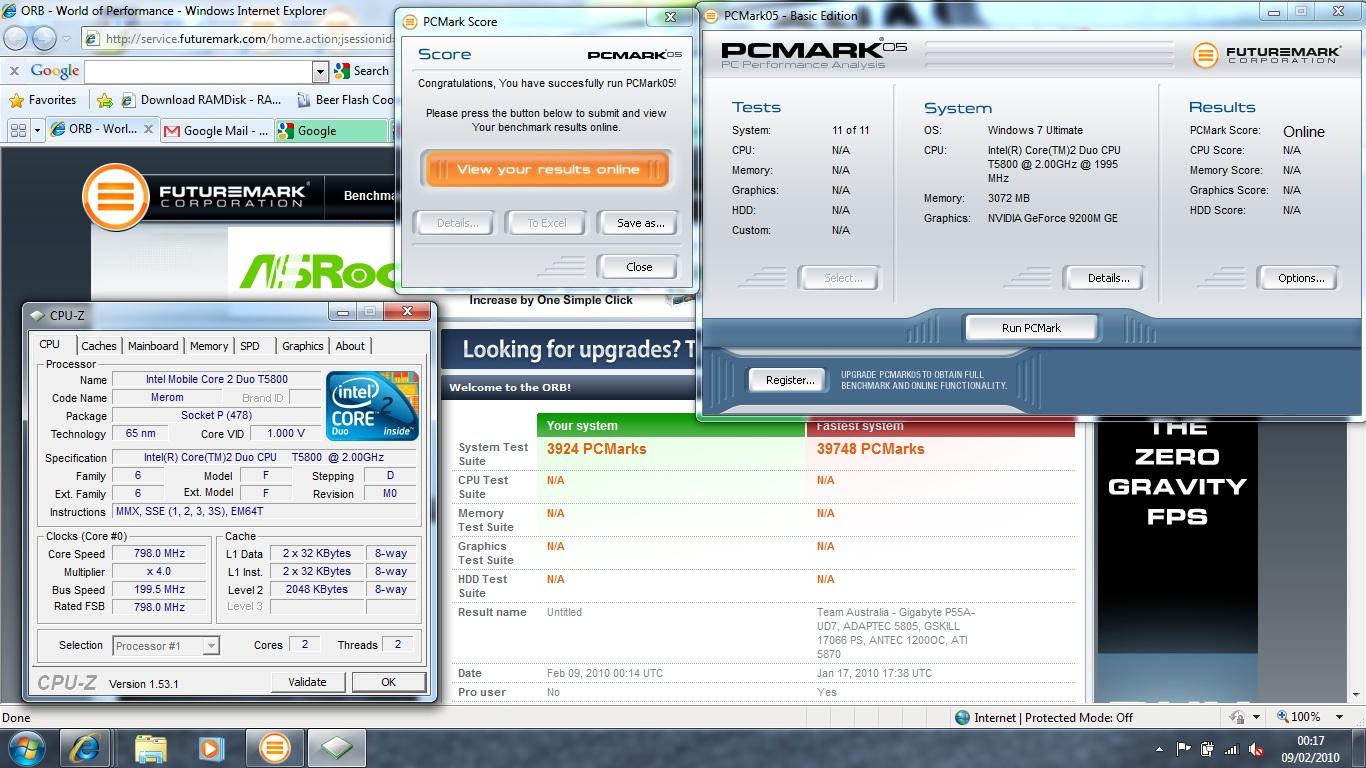Click inside the Google toolbar search box
1366x768 pixels.
pyautogui.click(x=198, y=71)
